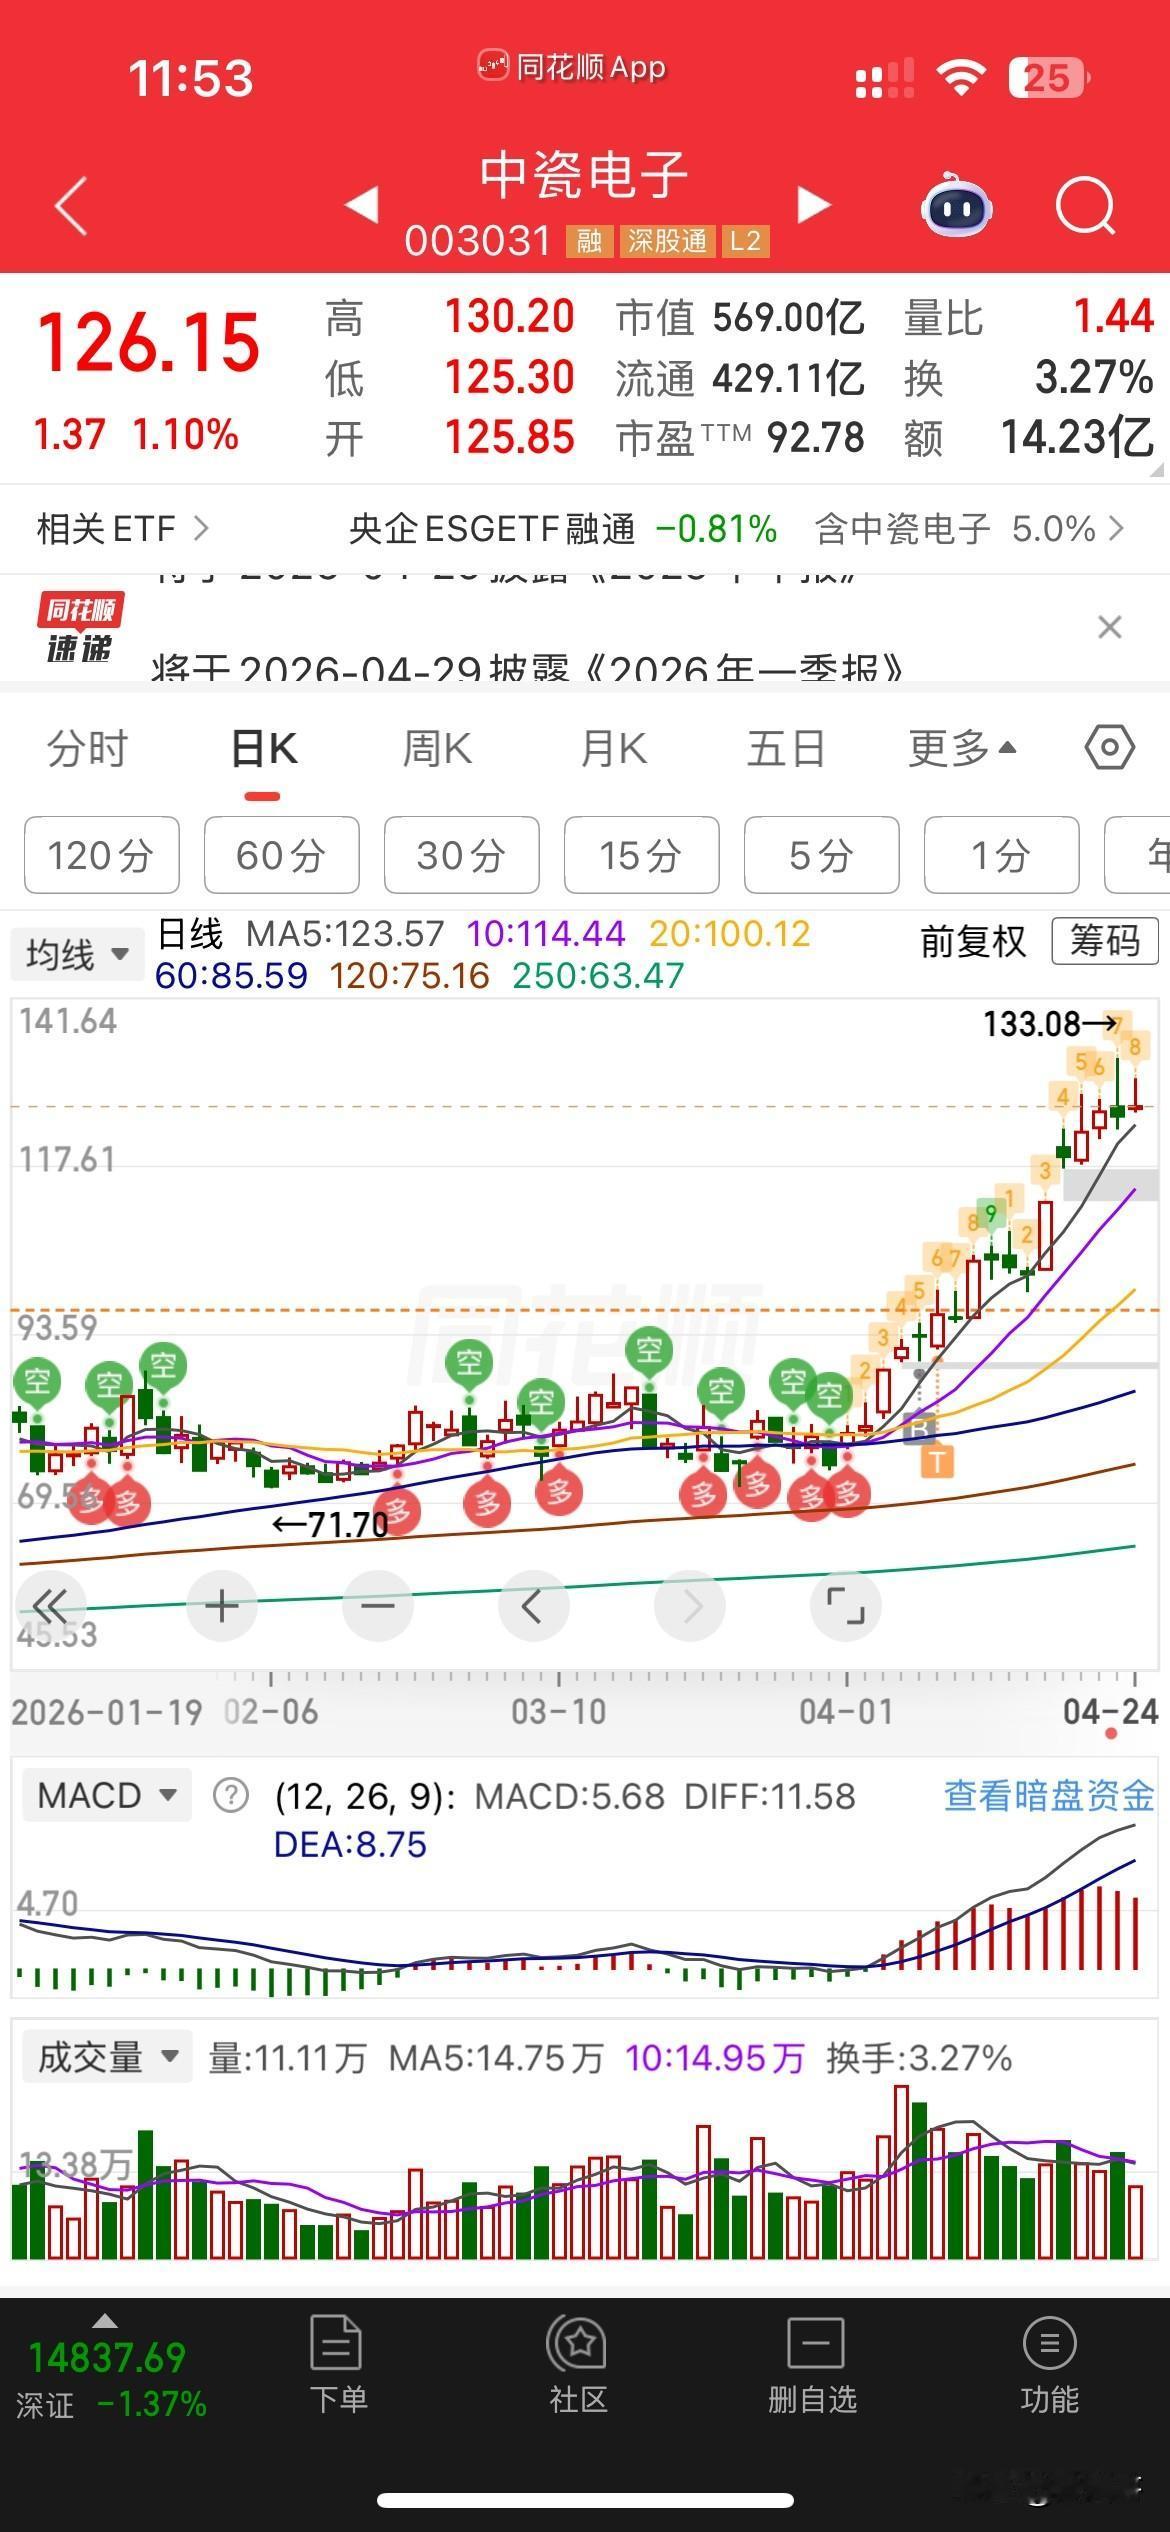The width and height of the screenshot is (1170, 2532).
Task: Close the 同花顺速递 news banner
Action: tap(1110, 628)
